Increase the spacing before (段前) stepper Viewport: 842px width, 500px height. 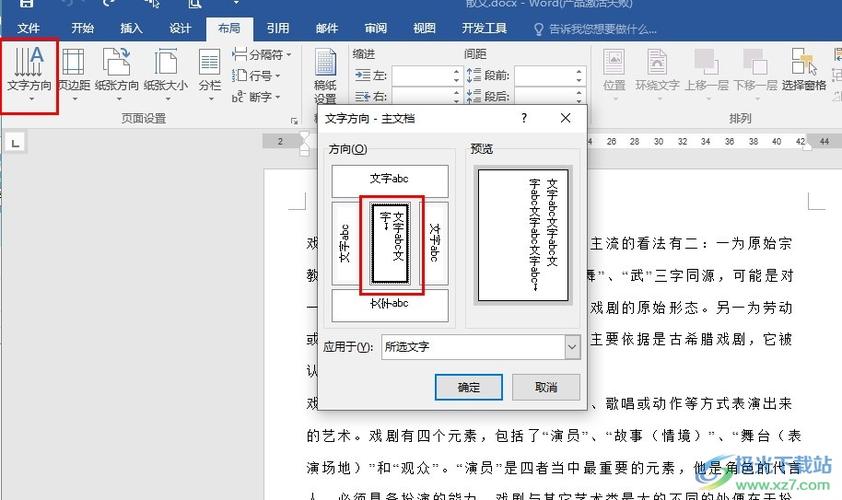tap(579, 71)
